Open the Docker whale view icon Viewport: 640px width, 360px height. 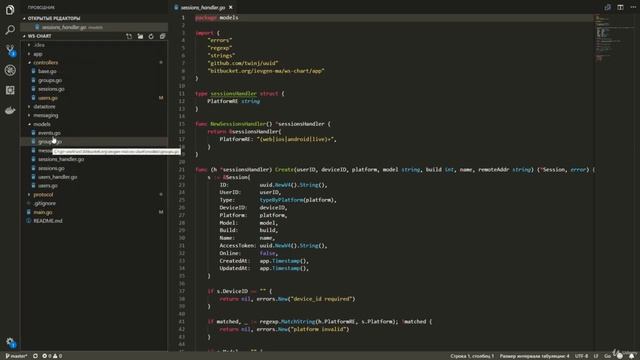(x=10, y=110)
